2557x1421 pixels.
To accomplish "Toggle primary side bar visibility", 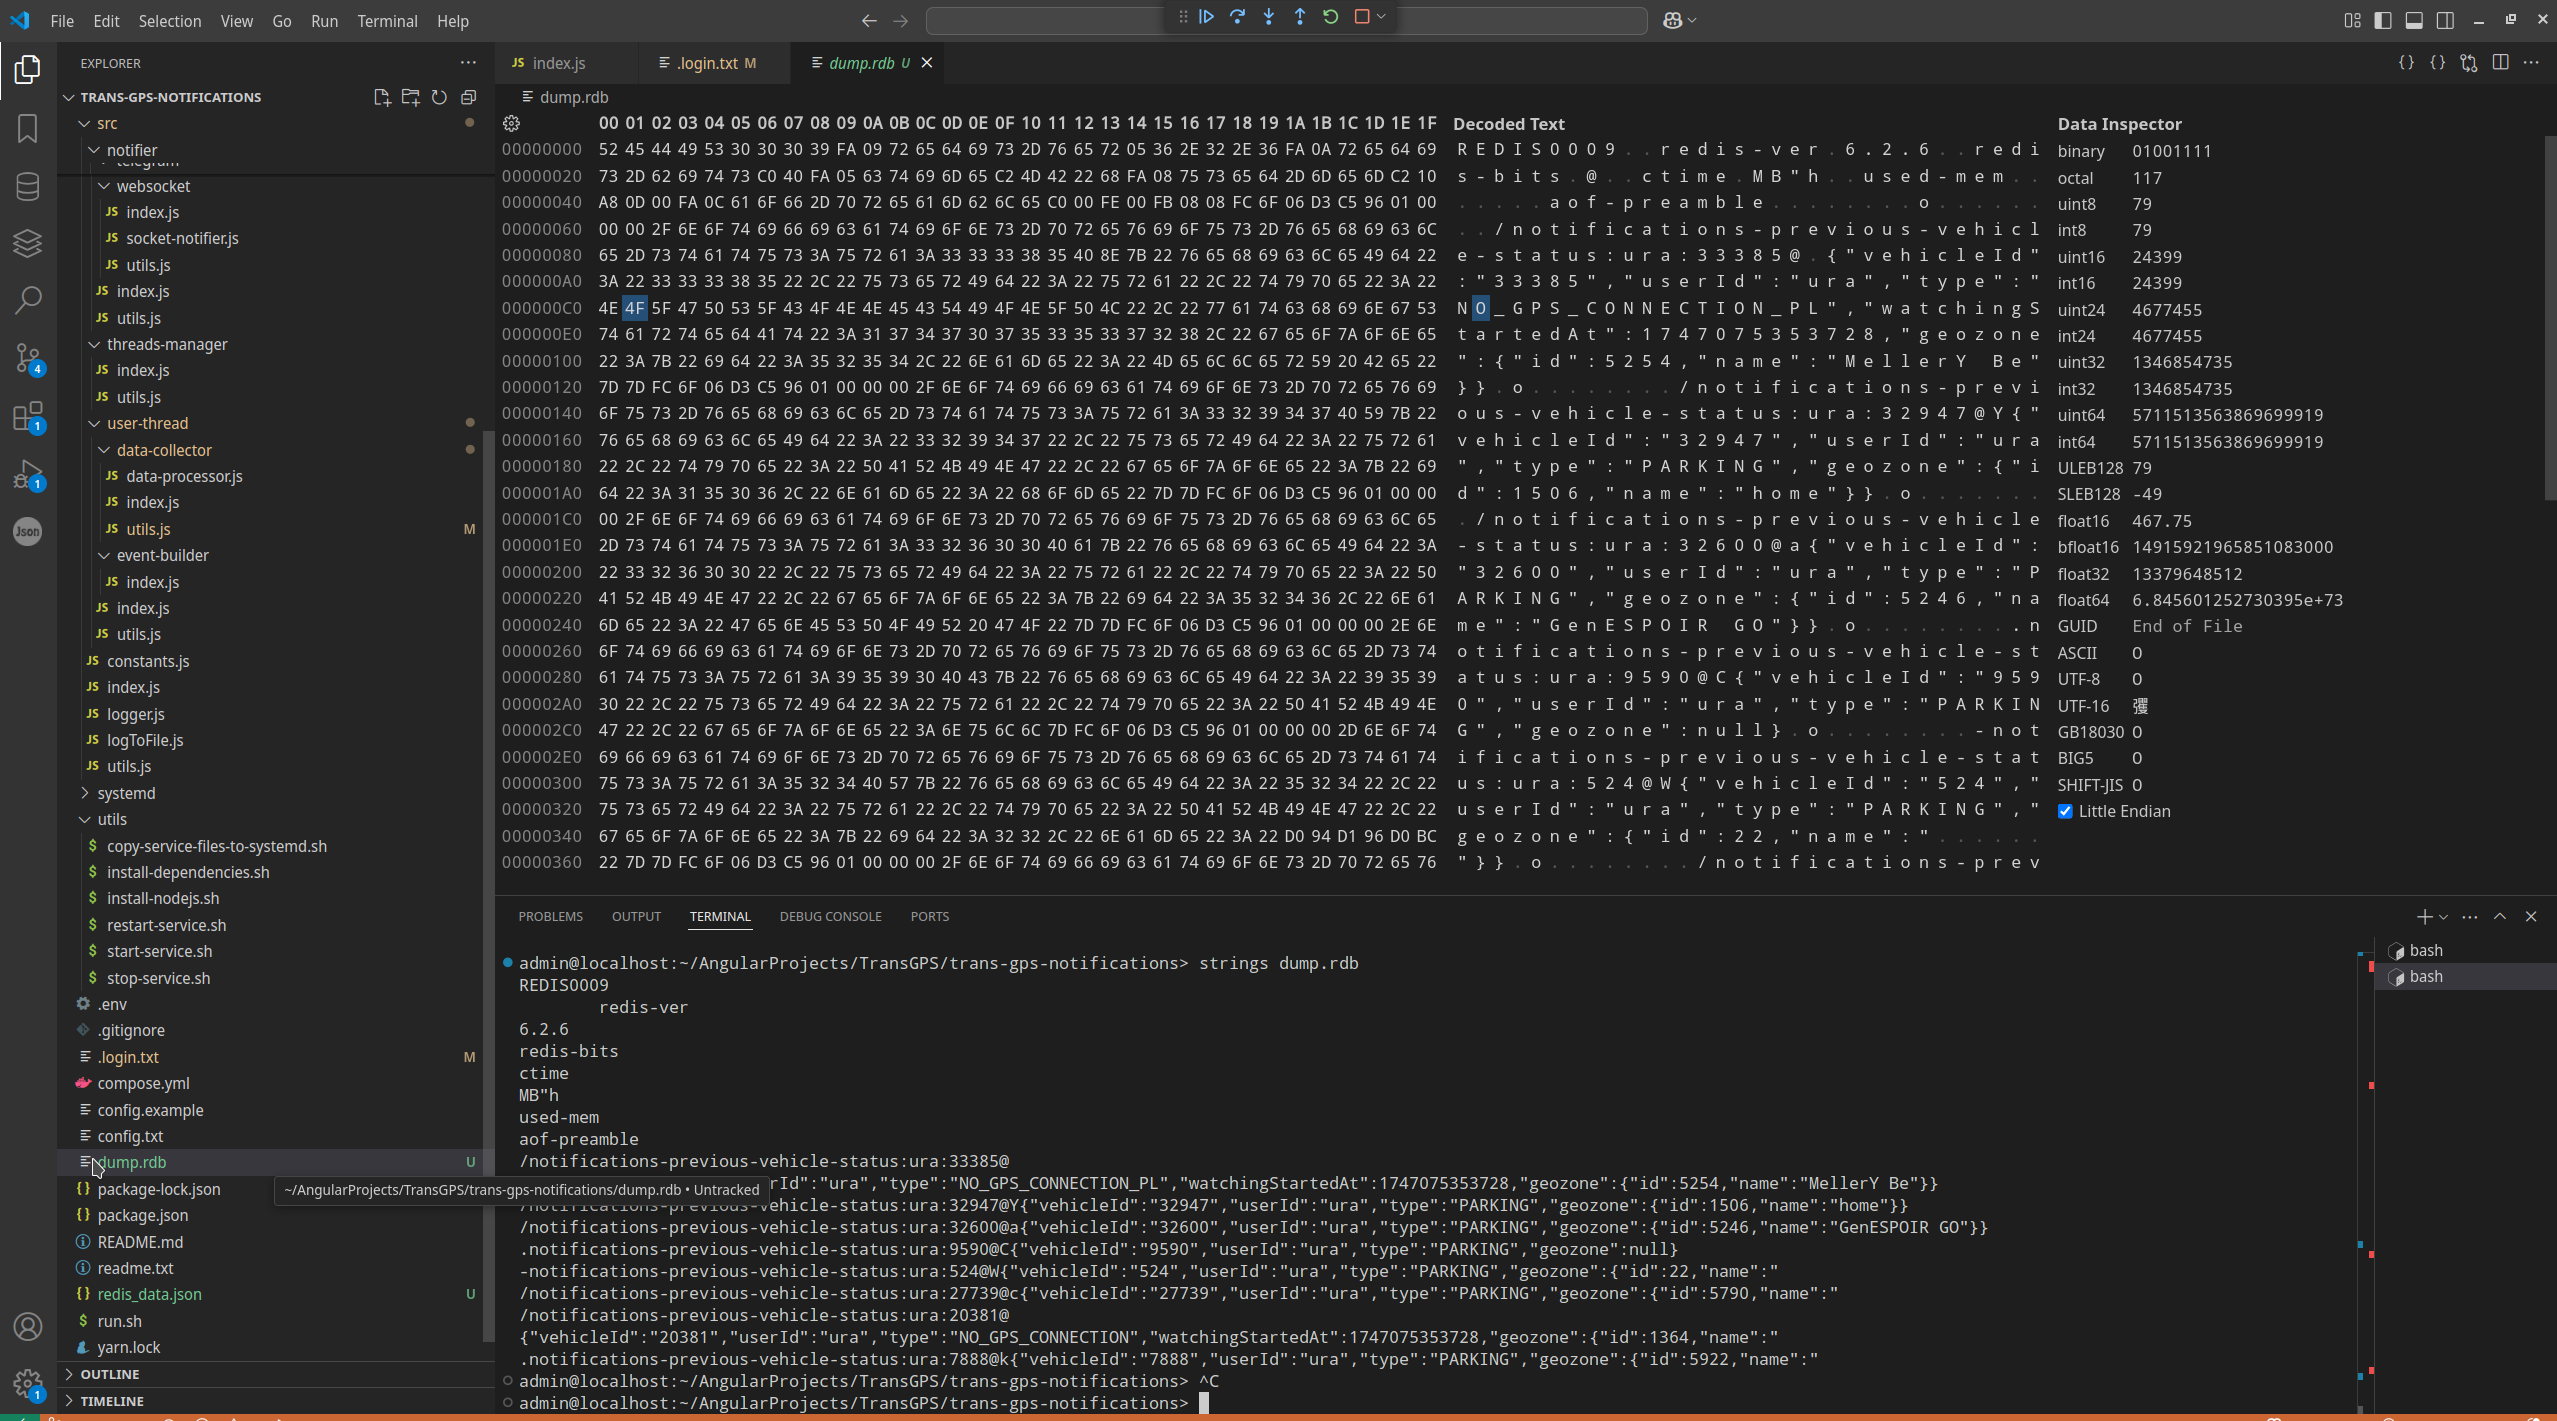I will [2383, 20].
